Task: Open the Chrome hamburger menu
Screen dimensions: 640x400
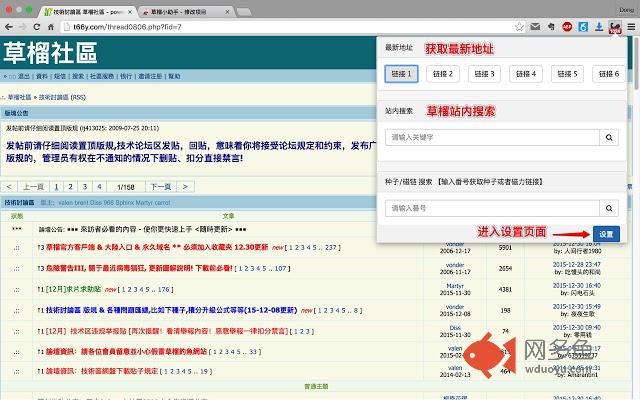Action: [x=631, y=27]
